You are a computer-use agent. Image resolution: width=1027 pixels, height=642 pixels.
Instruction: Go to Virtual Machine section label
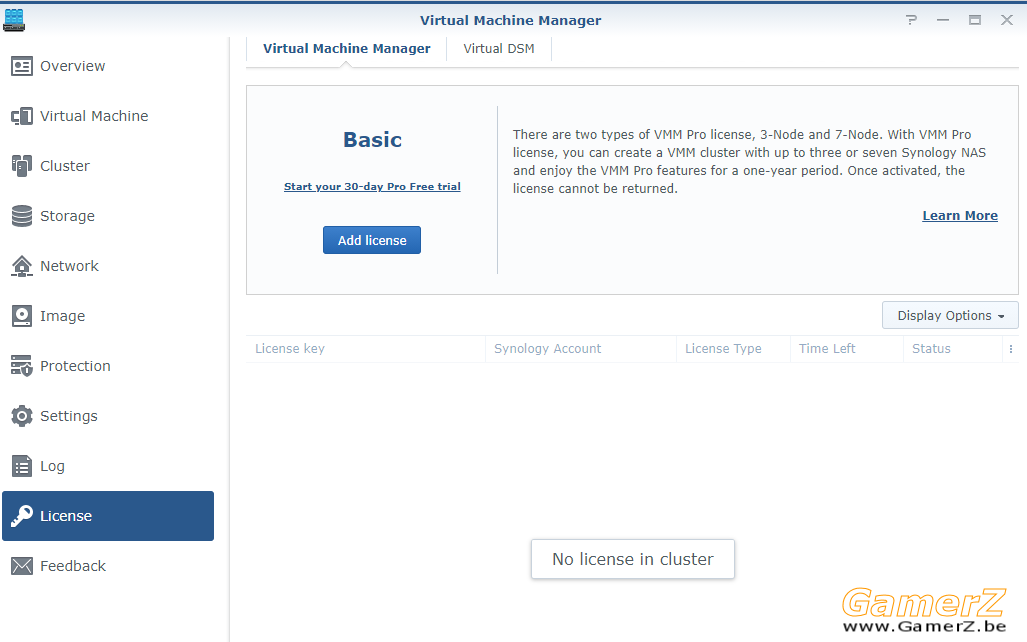(x=94, y=116)
